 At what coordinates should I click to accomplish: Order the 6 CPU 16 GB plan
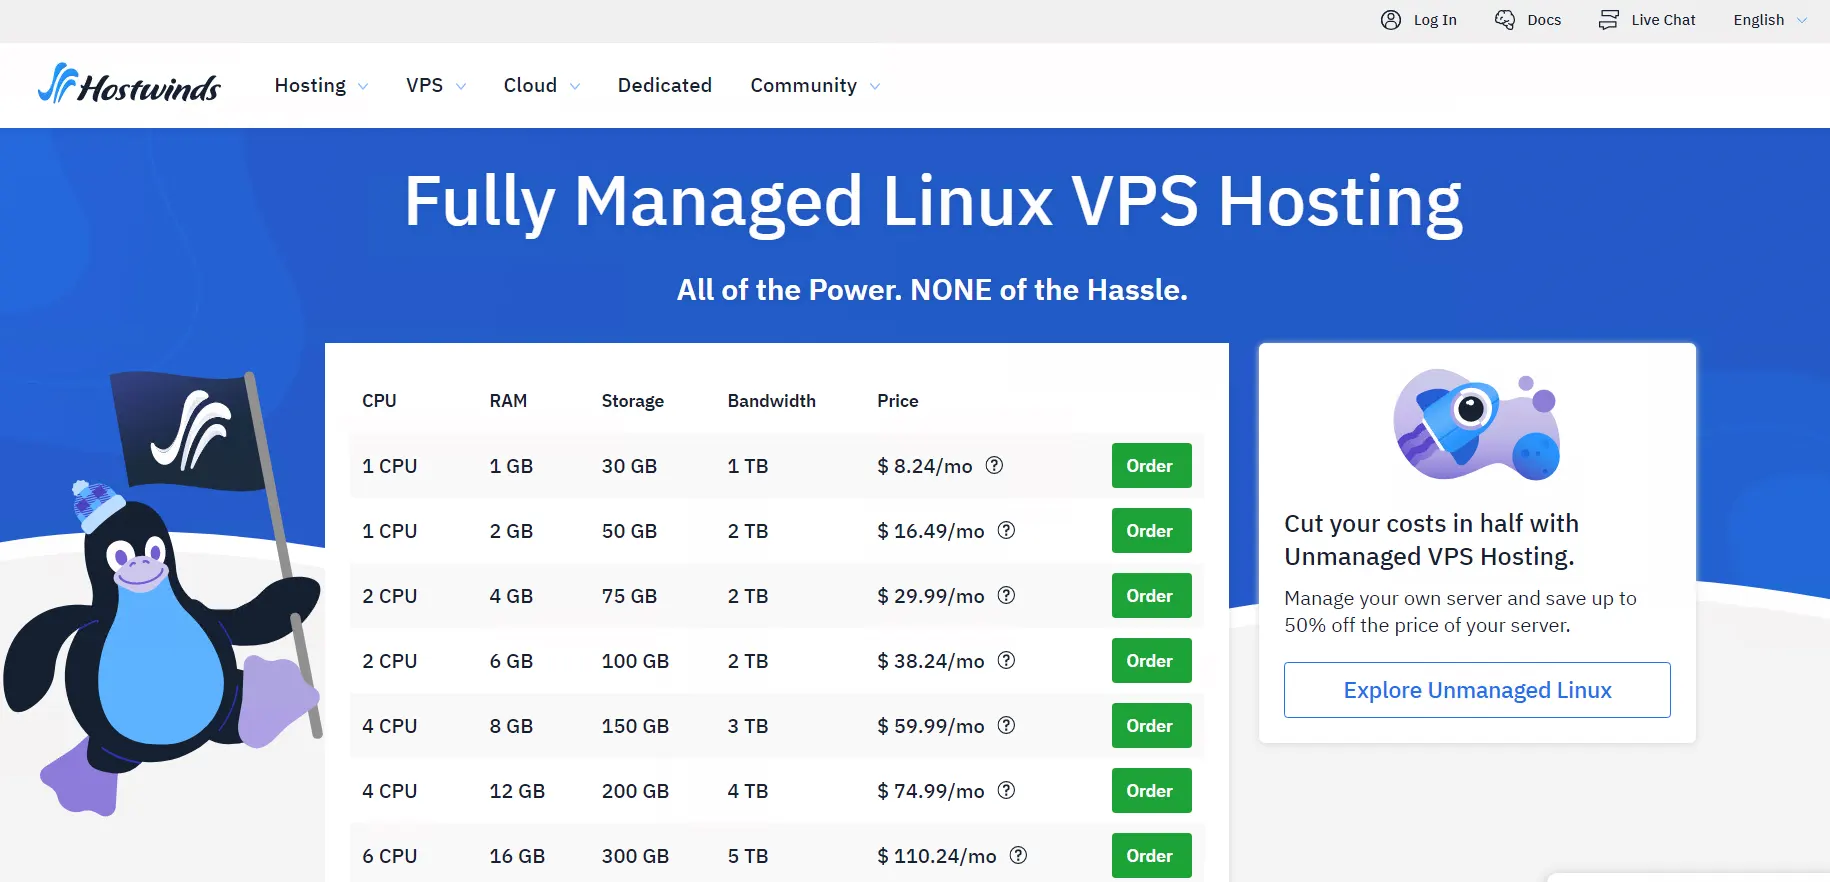[1151, 855]
